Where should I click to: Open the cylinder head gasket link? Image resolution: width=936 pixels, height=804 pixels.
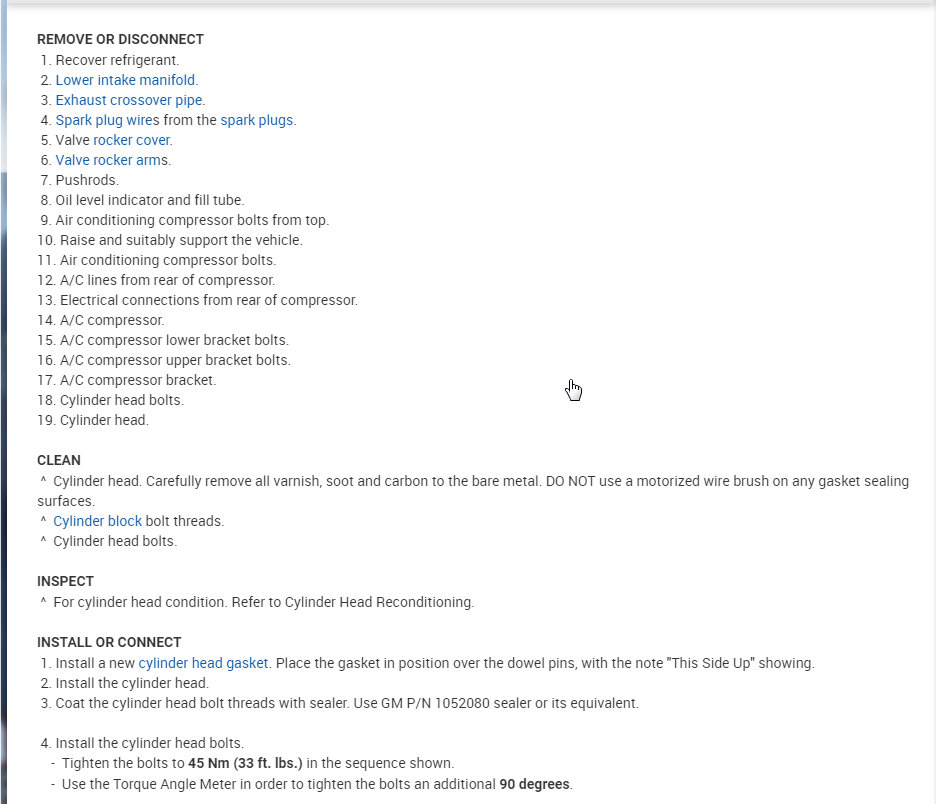coord(203,663)
